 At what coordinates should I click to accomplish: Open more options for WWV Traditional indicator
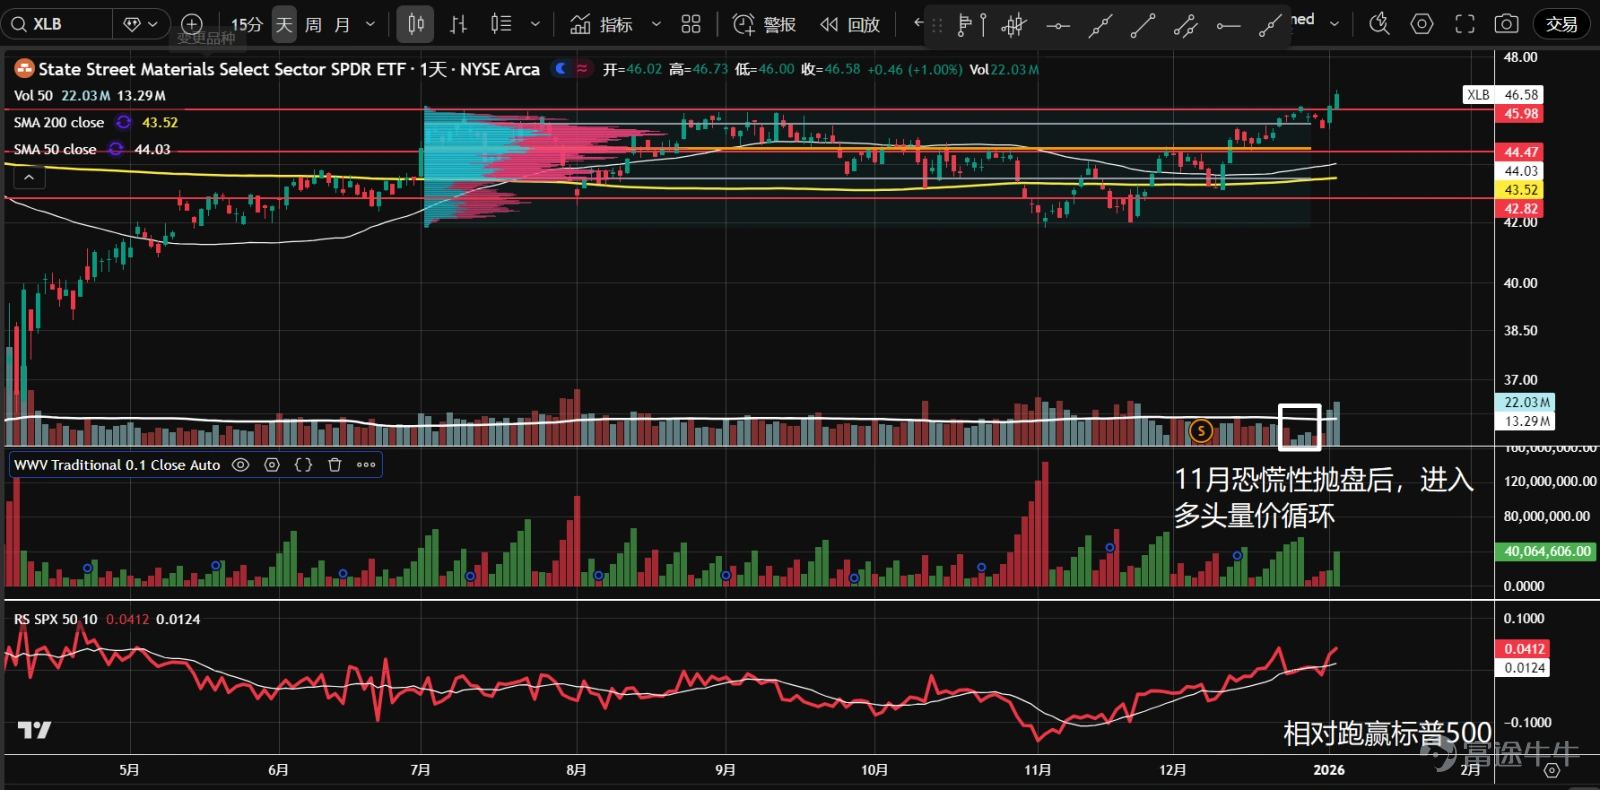pos(366,465)
